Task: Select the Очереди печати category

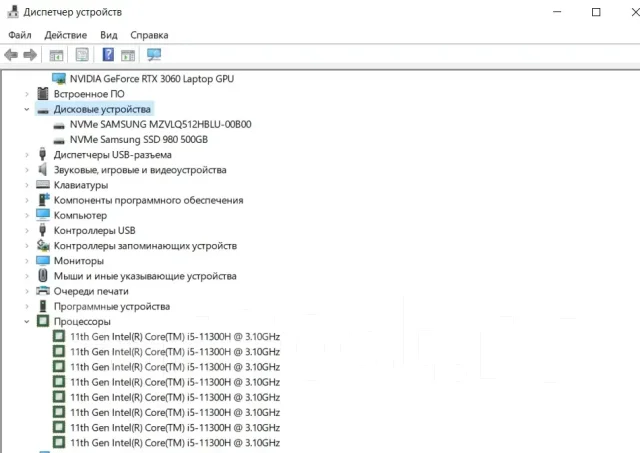Action: point(91,291)
